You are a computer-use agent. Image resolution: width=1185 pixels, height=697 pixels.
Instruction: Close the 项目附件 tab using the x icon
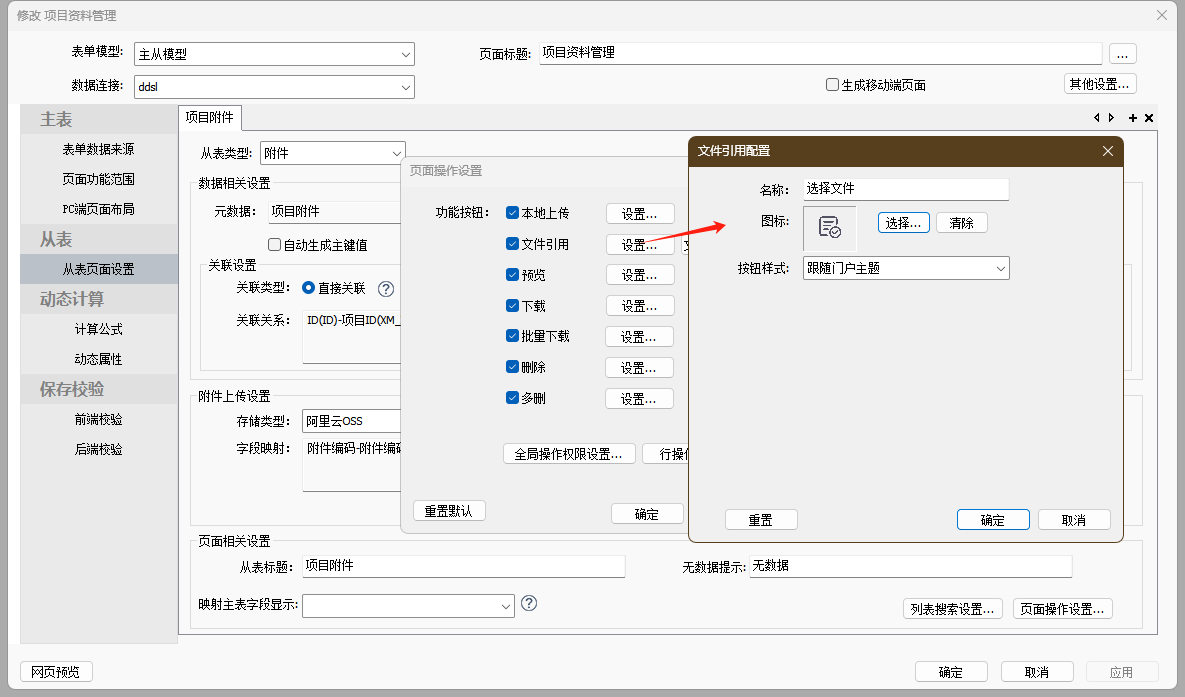1149,118
